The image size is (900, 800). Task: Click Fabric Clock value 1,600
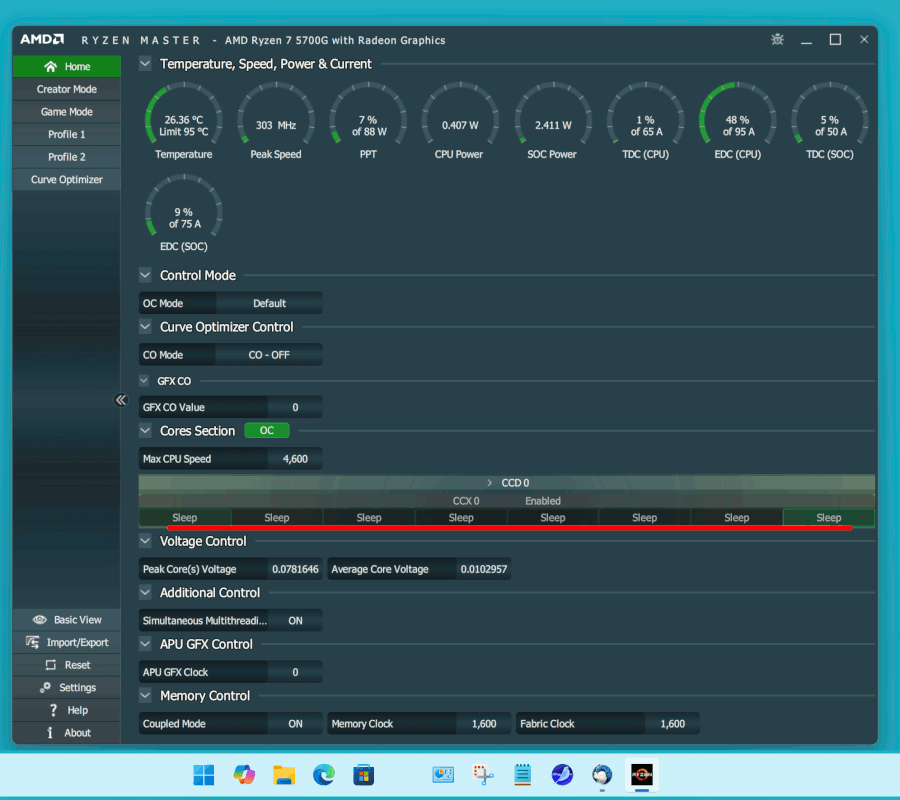coord(672,724)
